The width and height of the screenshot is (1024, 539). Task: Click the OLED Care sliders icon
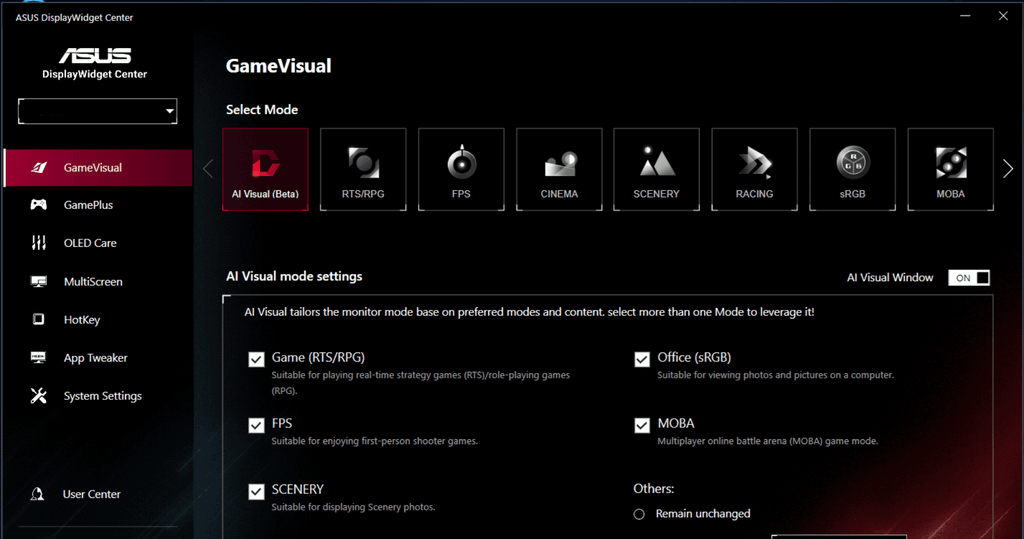click(39, 243)
